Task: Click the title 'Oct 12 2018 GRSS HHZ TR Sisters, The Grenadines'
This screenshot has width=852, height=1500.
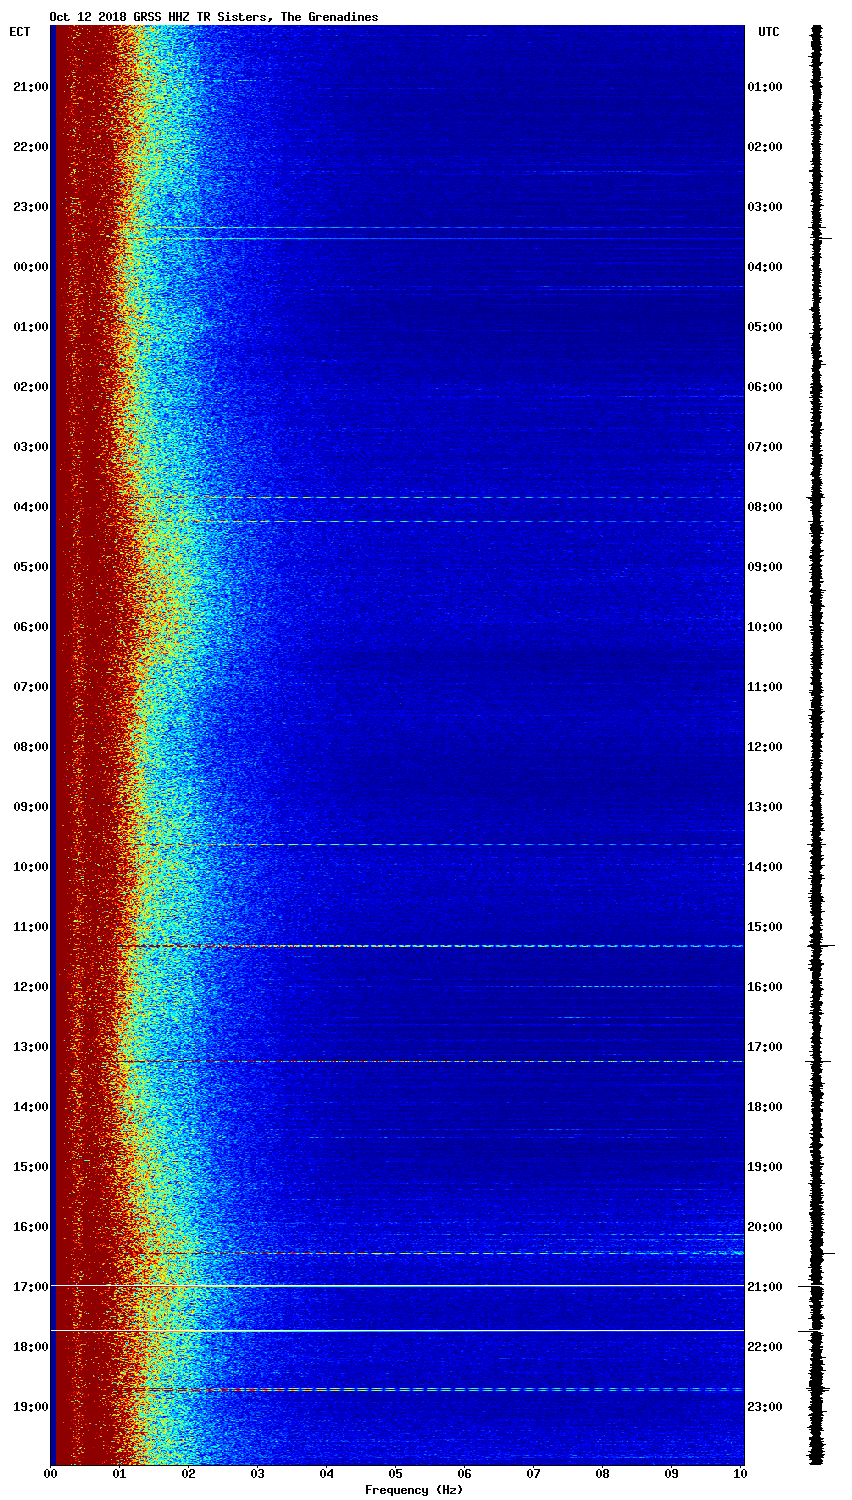Action: coord(214,17)
